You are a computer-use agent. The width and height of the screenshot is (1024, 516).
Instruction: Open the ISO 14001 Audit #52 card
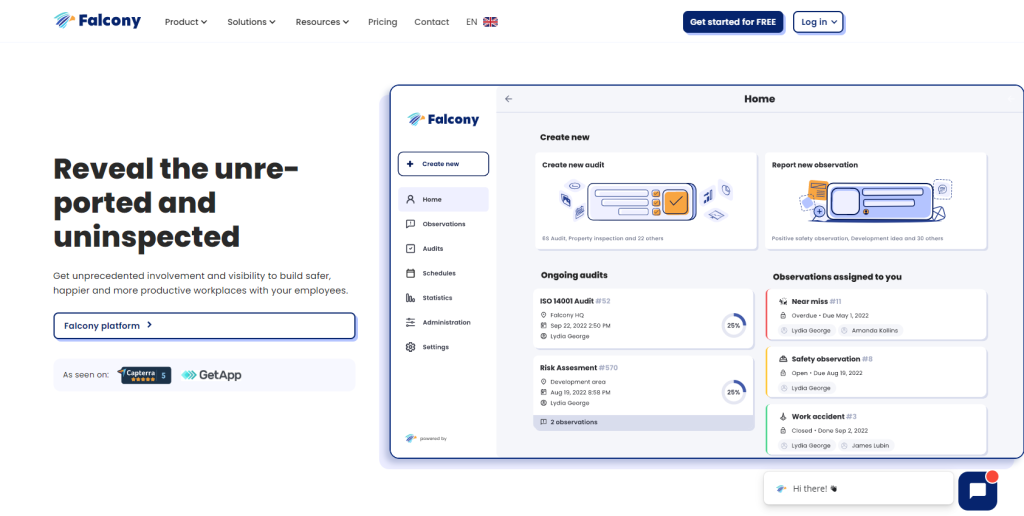[x=643, y=319]
